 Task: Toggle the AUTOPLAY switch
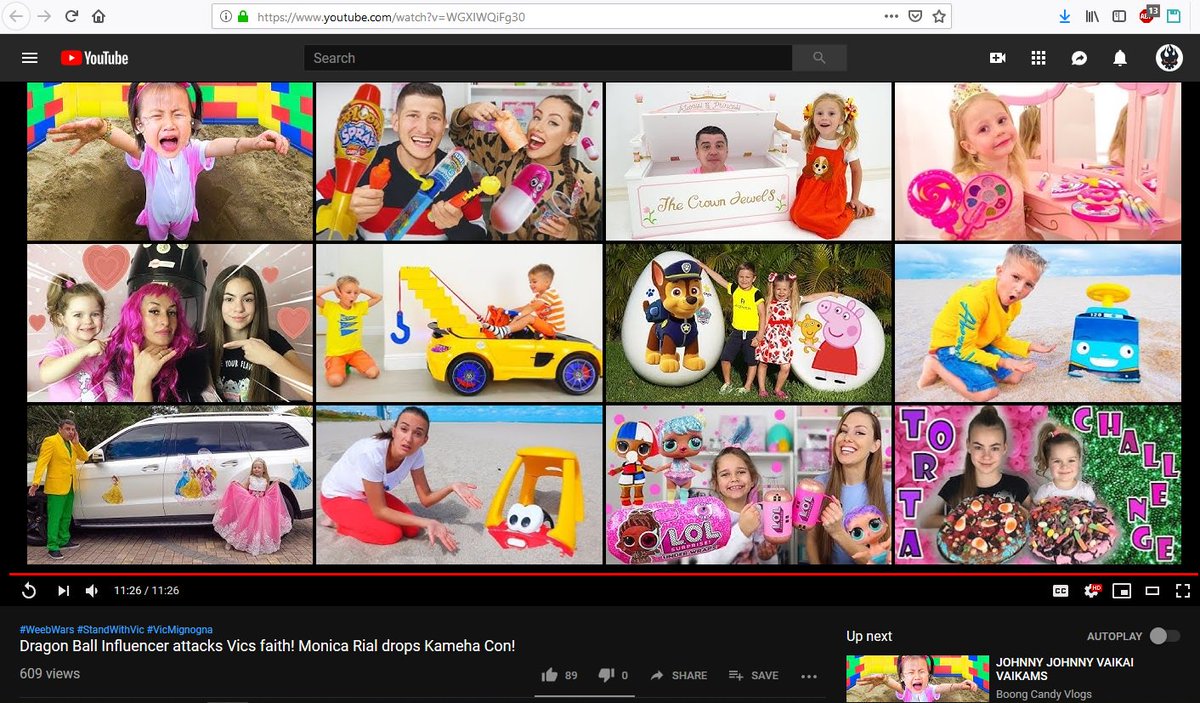(1163, 636)
